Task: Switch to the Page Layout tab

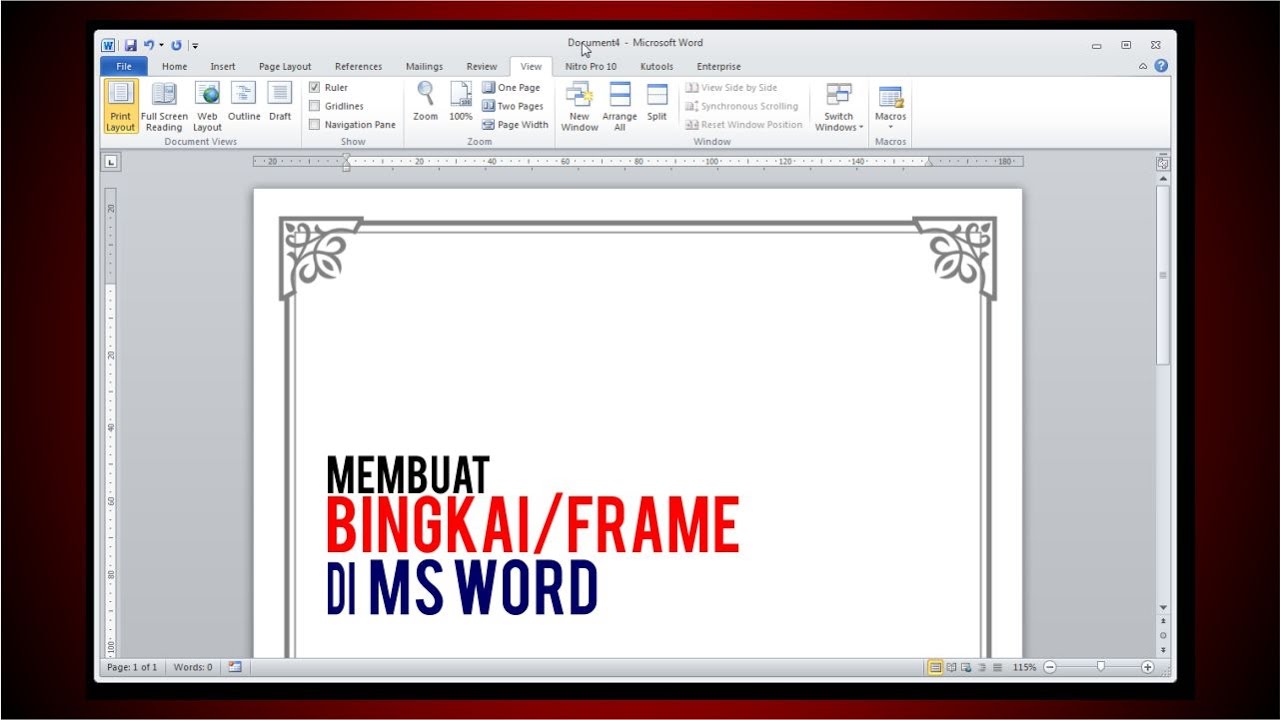Action: point(285,66)
